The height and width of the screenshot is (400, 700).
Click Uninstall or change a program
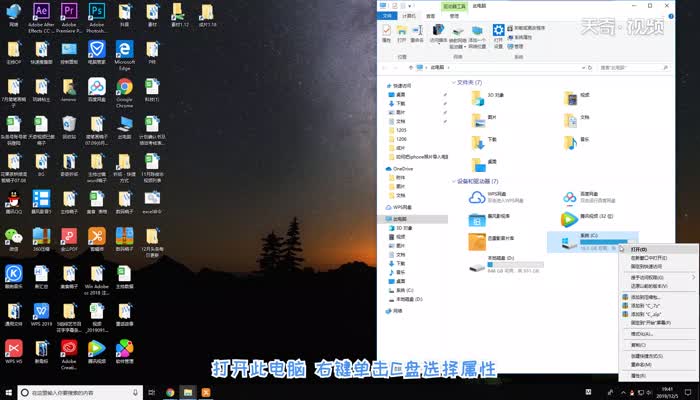526,28
